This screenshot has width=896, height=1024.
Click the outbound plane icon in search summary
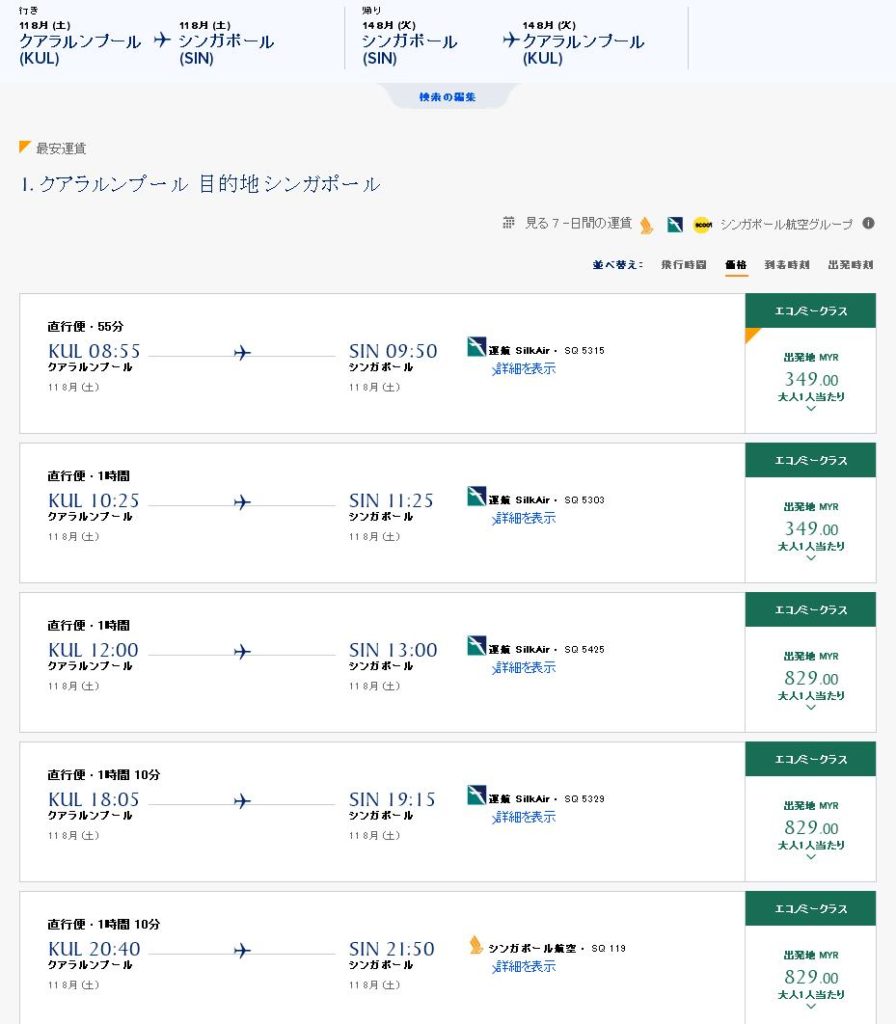click(162, 40)
